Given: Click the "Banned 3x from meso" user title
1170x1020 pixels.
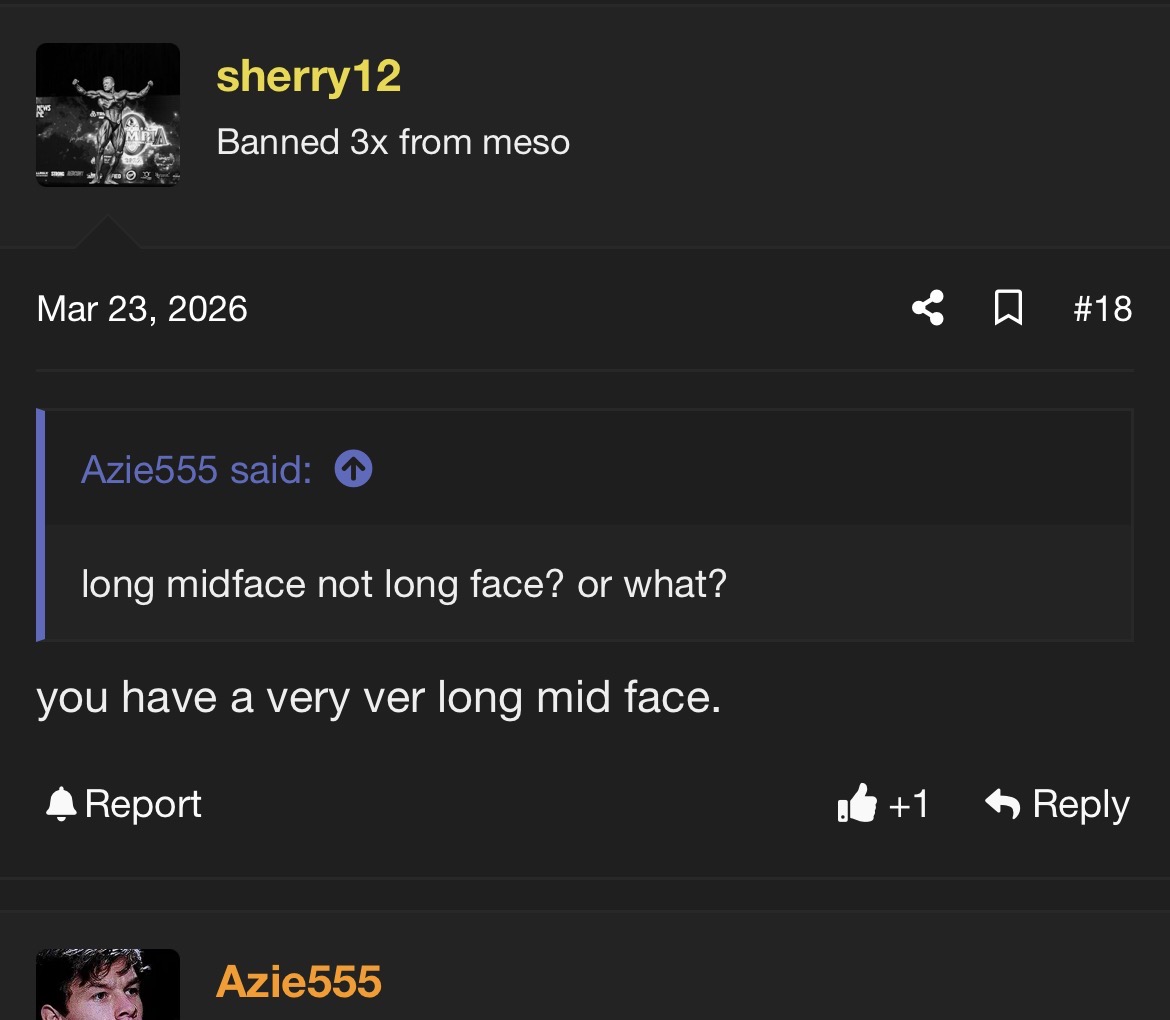Looking at the screenshot, I should tap(392, 142).
